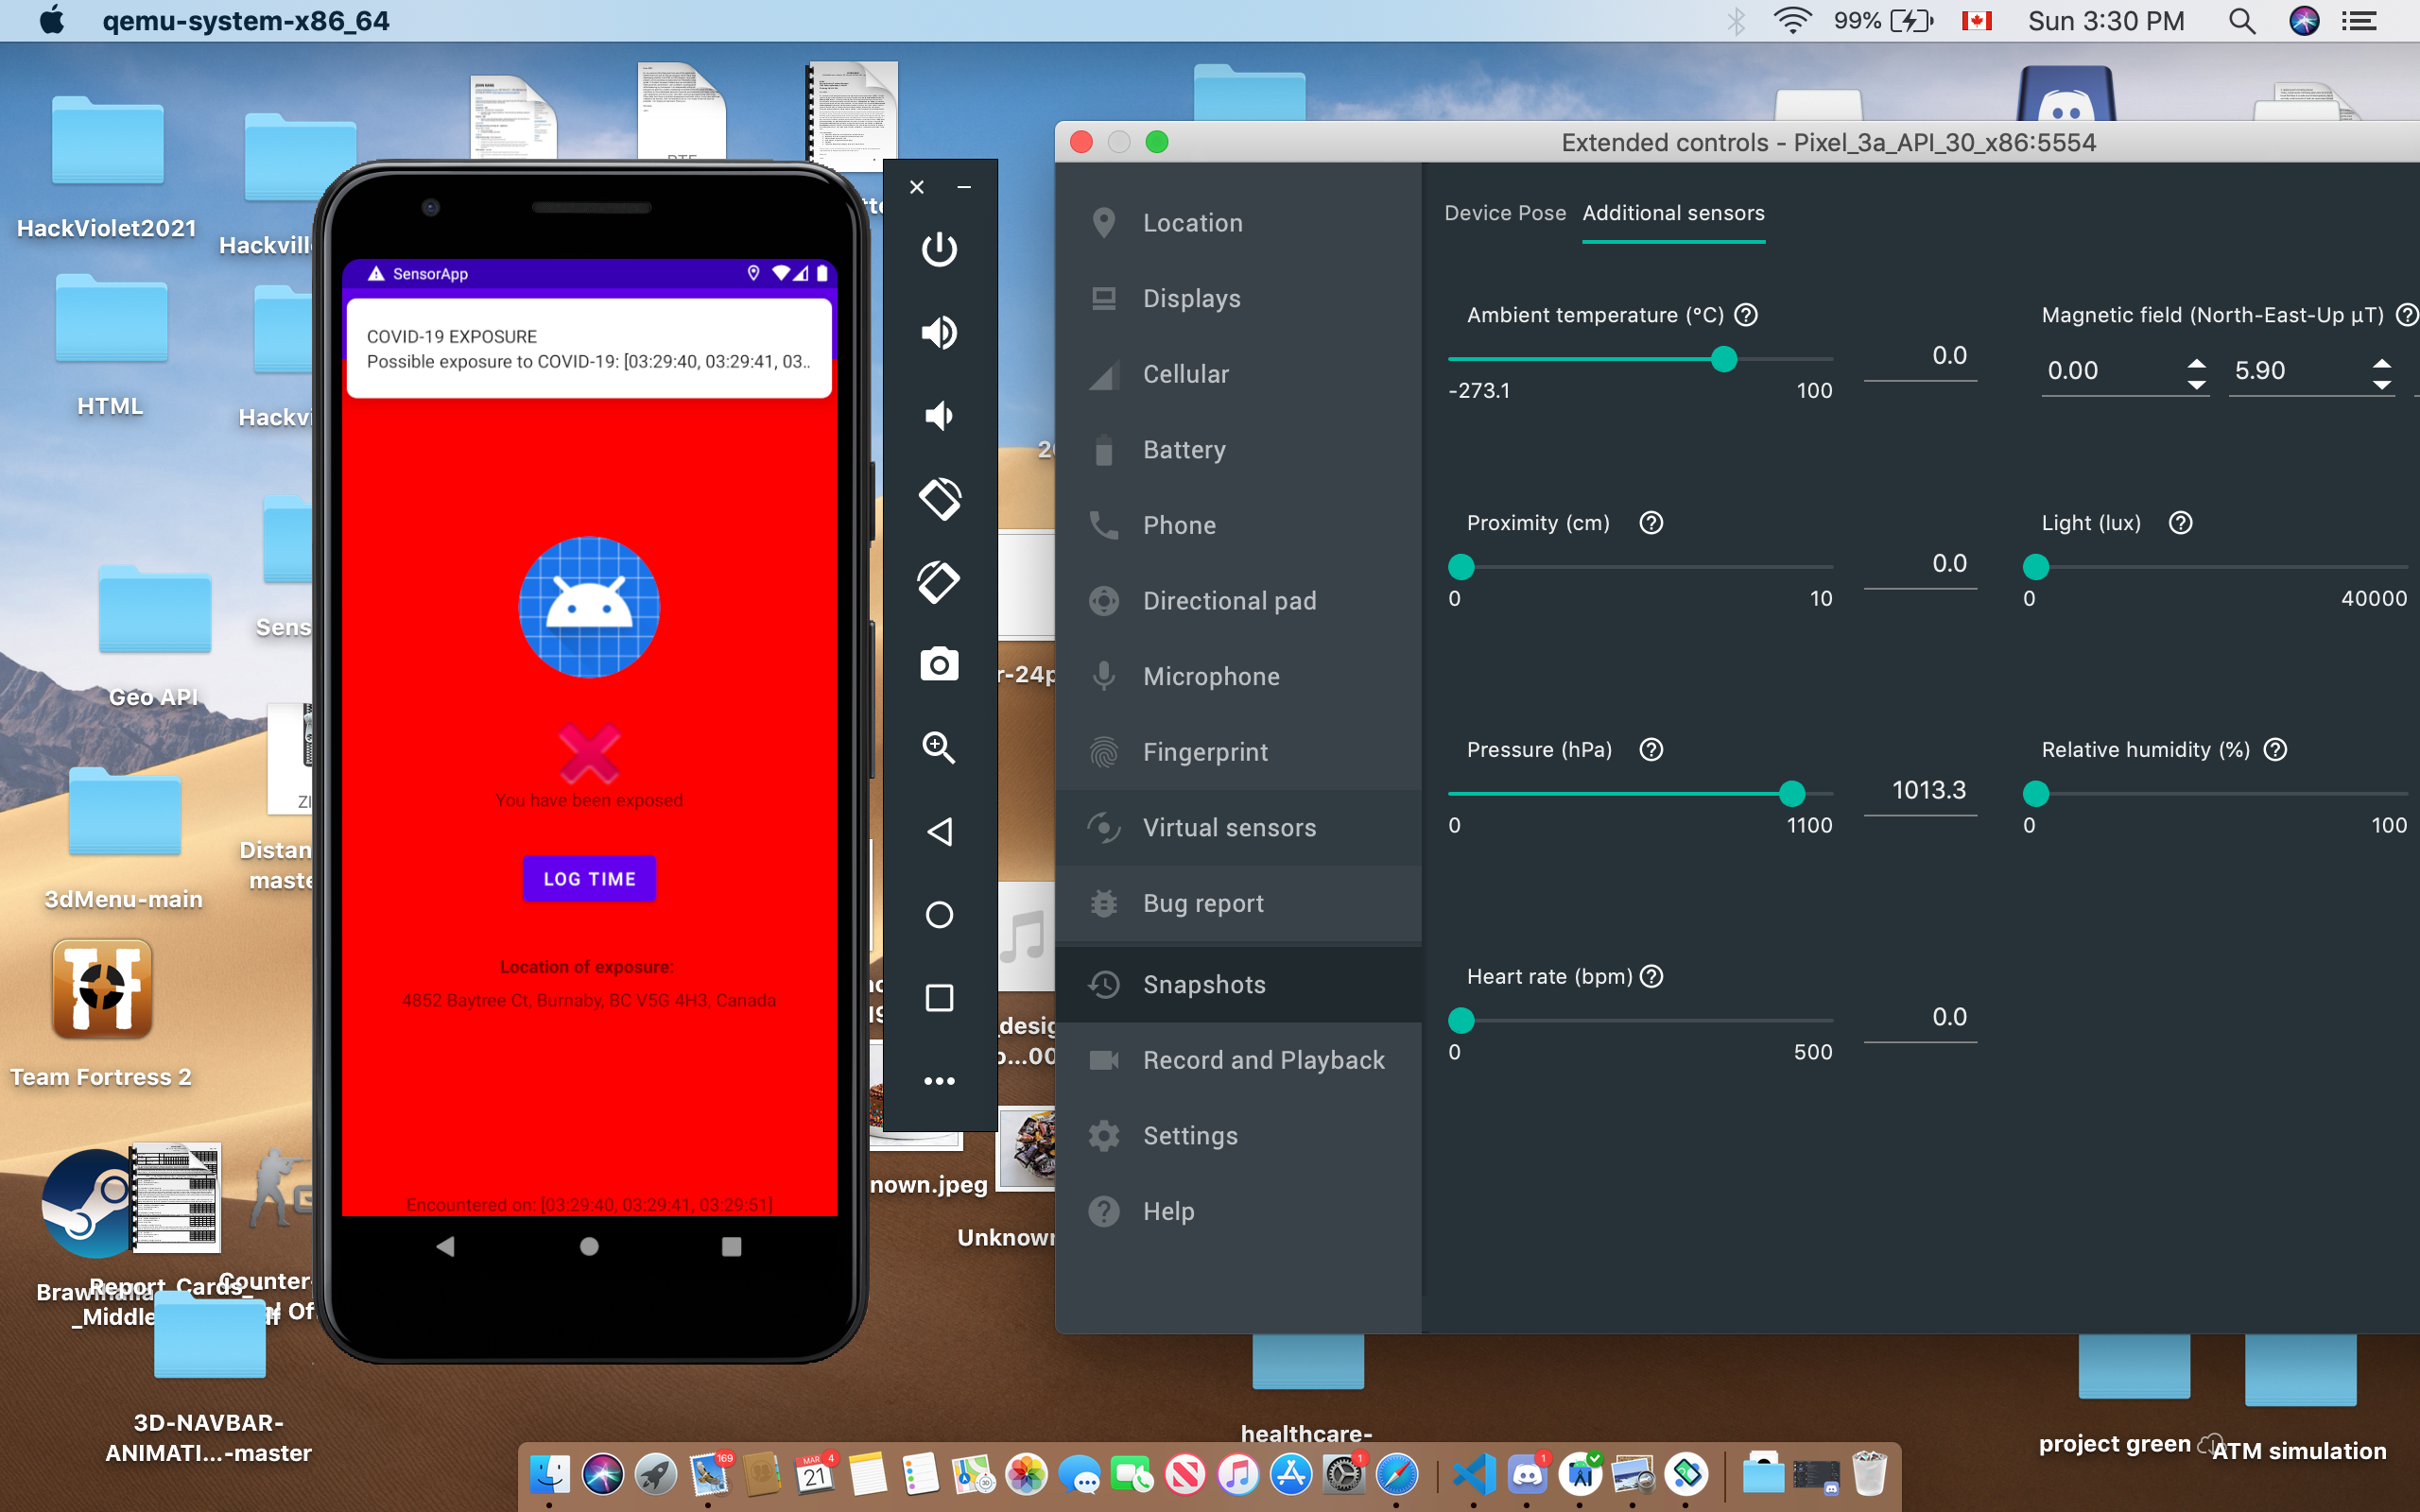This screenshot has height=1512, width=2420.
Task: Open Bug report in sidebar
Action: [x=1203, y=903]
